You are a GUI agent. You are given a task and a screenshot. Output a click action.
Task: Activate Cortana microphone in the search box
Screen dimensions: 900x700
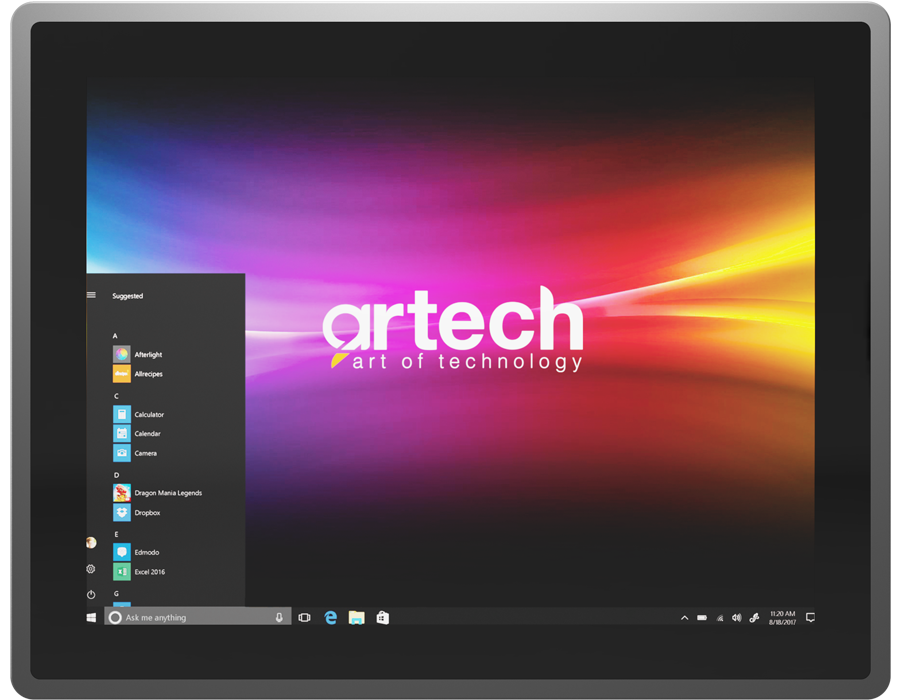point(279,618)
